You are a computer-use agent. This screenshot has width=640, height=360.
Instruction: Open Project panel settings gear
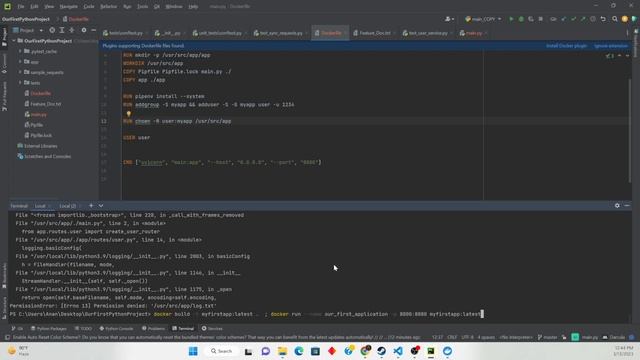pyautogui.click(x=84, y=30)
